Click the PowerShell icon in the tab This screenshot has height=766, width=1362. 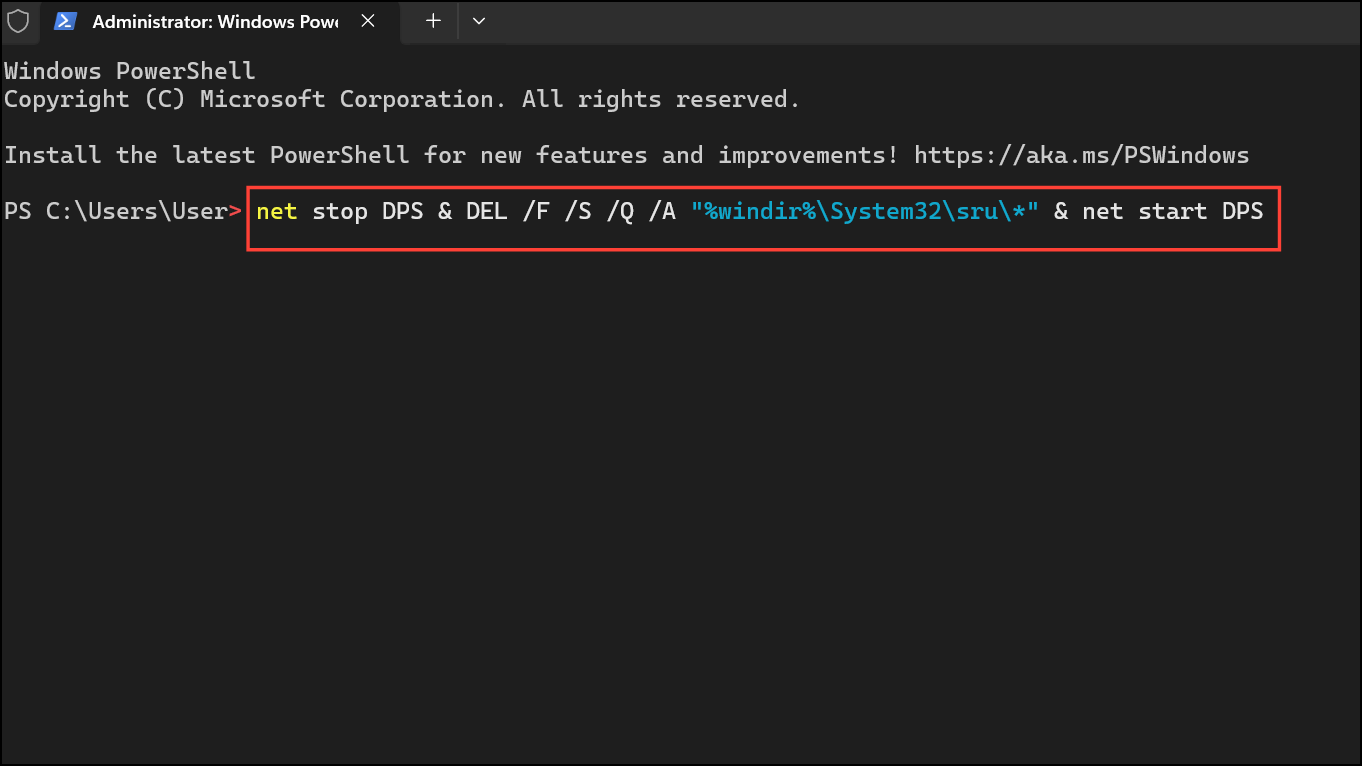(x=65, y=21)
